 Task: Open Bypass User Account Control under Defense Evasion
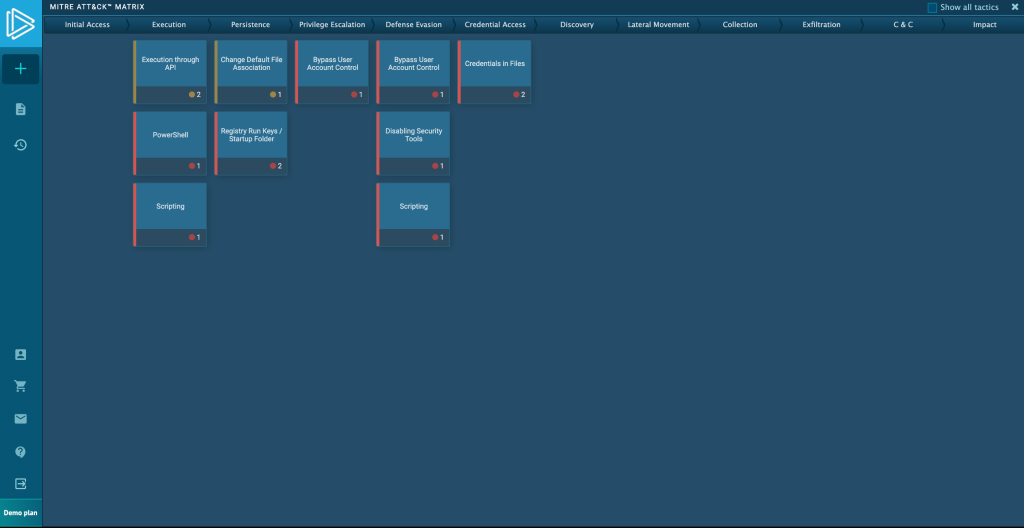(413, 72)
